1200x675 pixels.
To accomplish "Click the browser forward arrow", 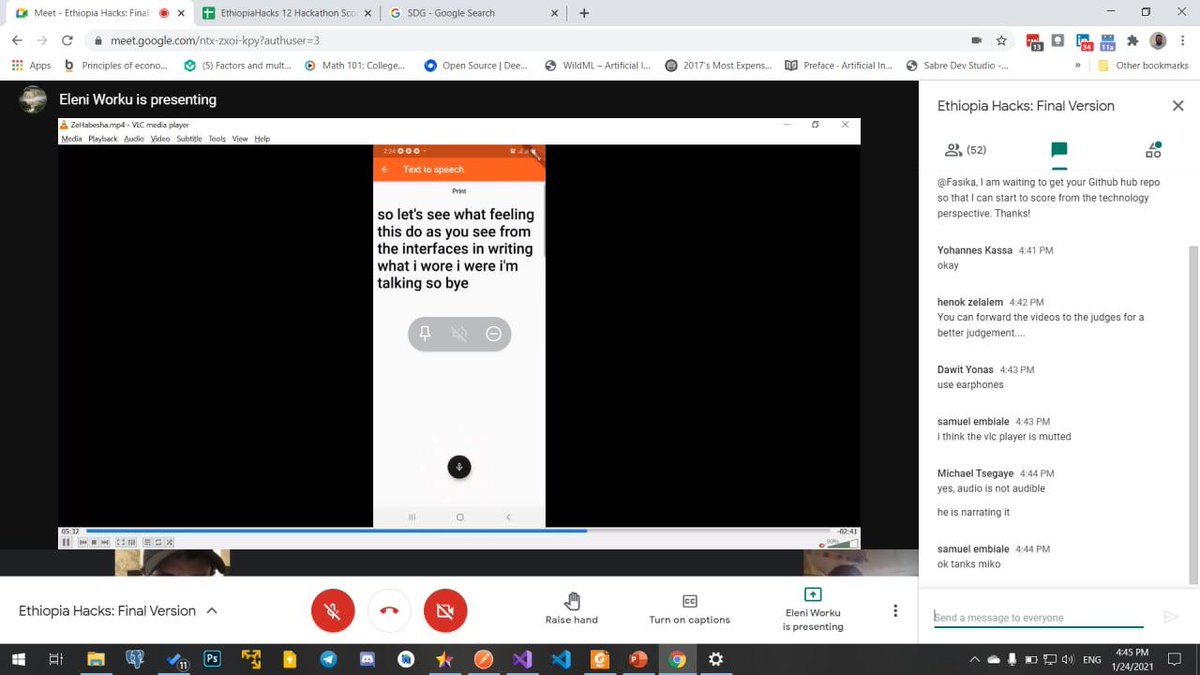I will [x=43, y=41].
